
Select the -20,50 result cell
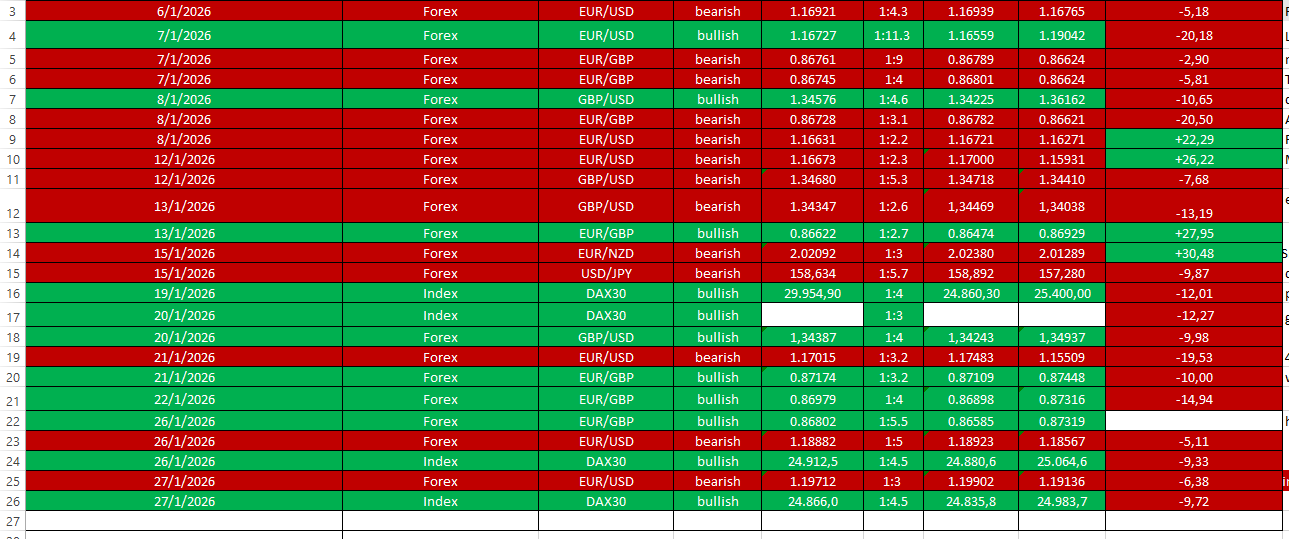pyautogui.click(x=1194, y=119)
